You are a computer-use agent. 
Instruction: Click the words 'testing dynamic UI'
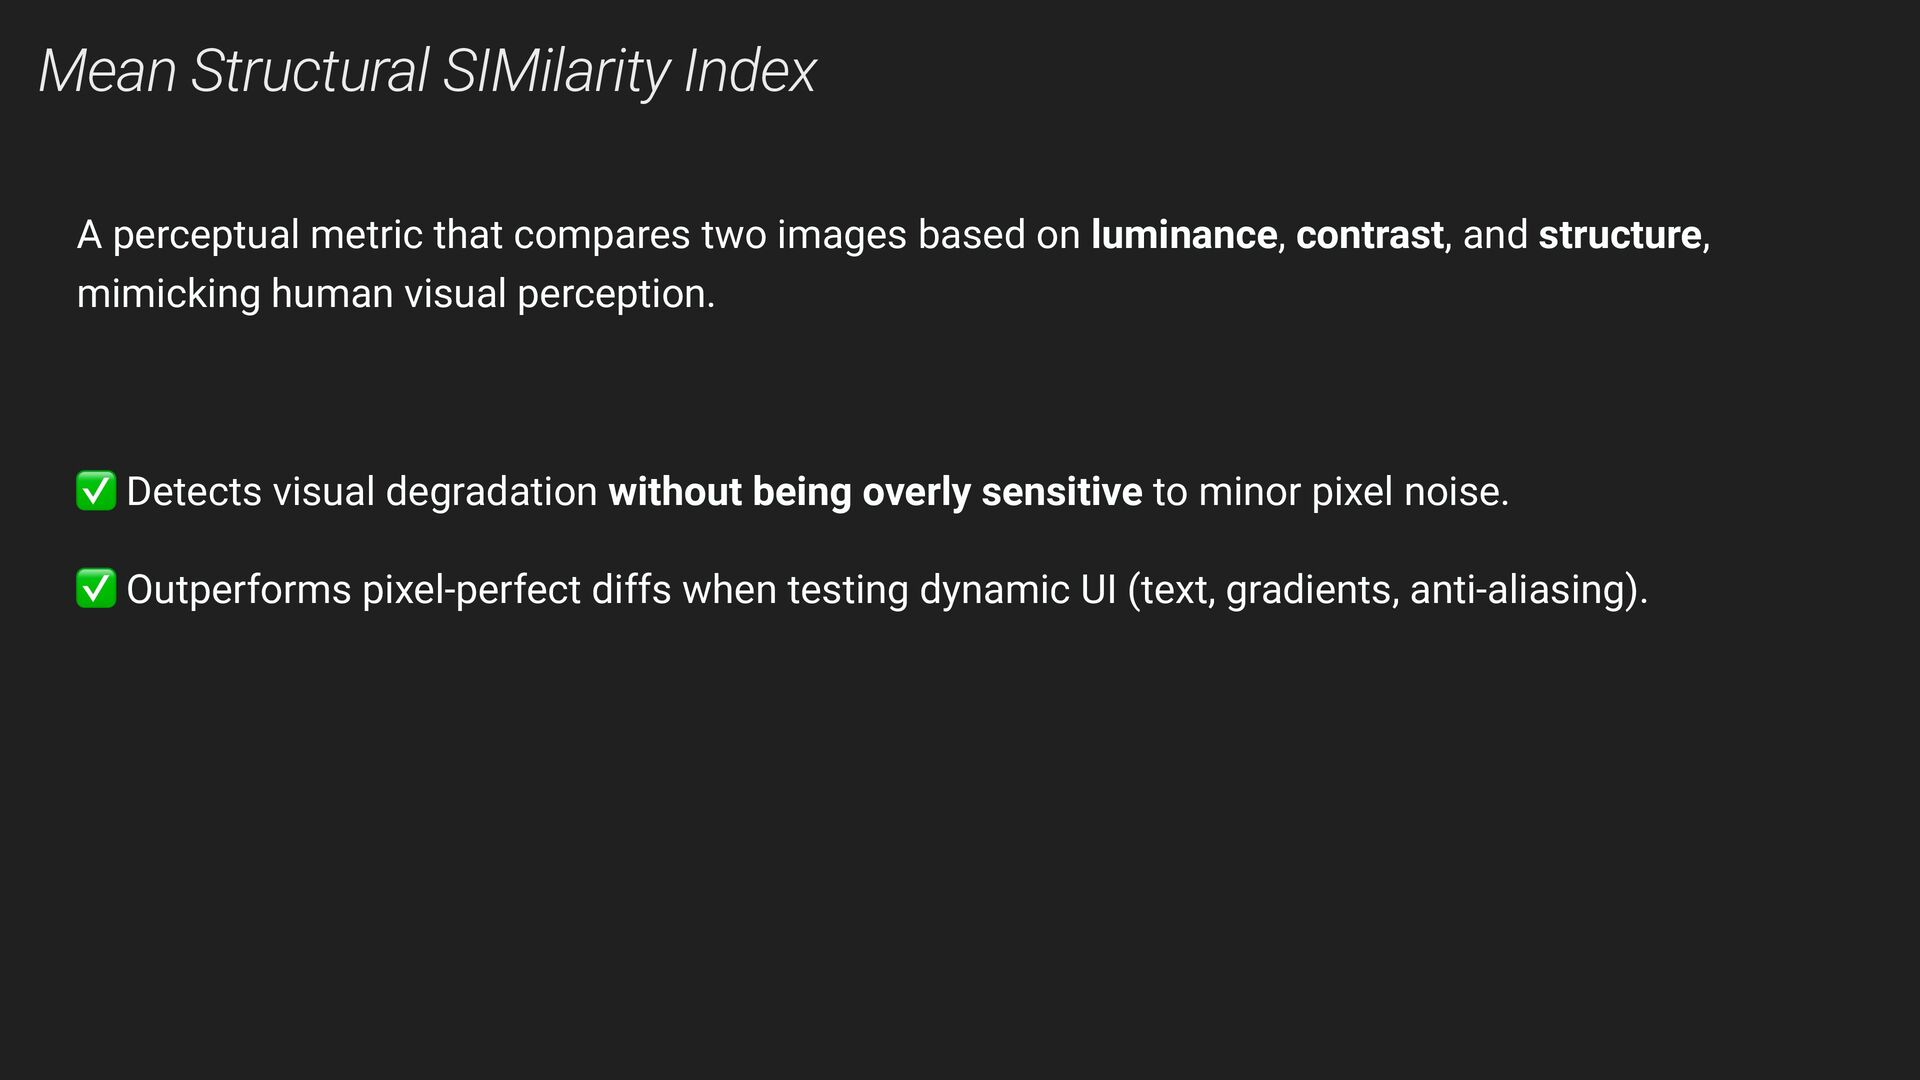951,590
